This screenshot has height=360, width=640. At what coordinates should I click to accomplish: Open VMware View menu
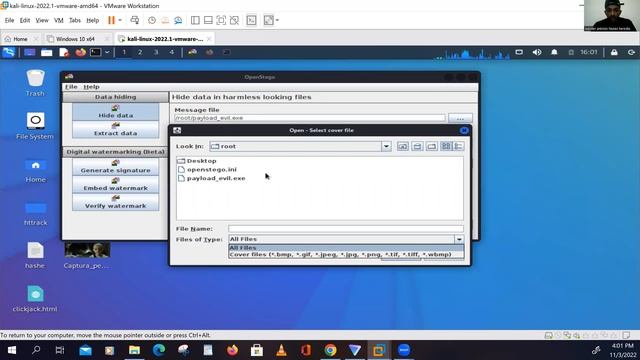point(42,20)
